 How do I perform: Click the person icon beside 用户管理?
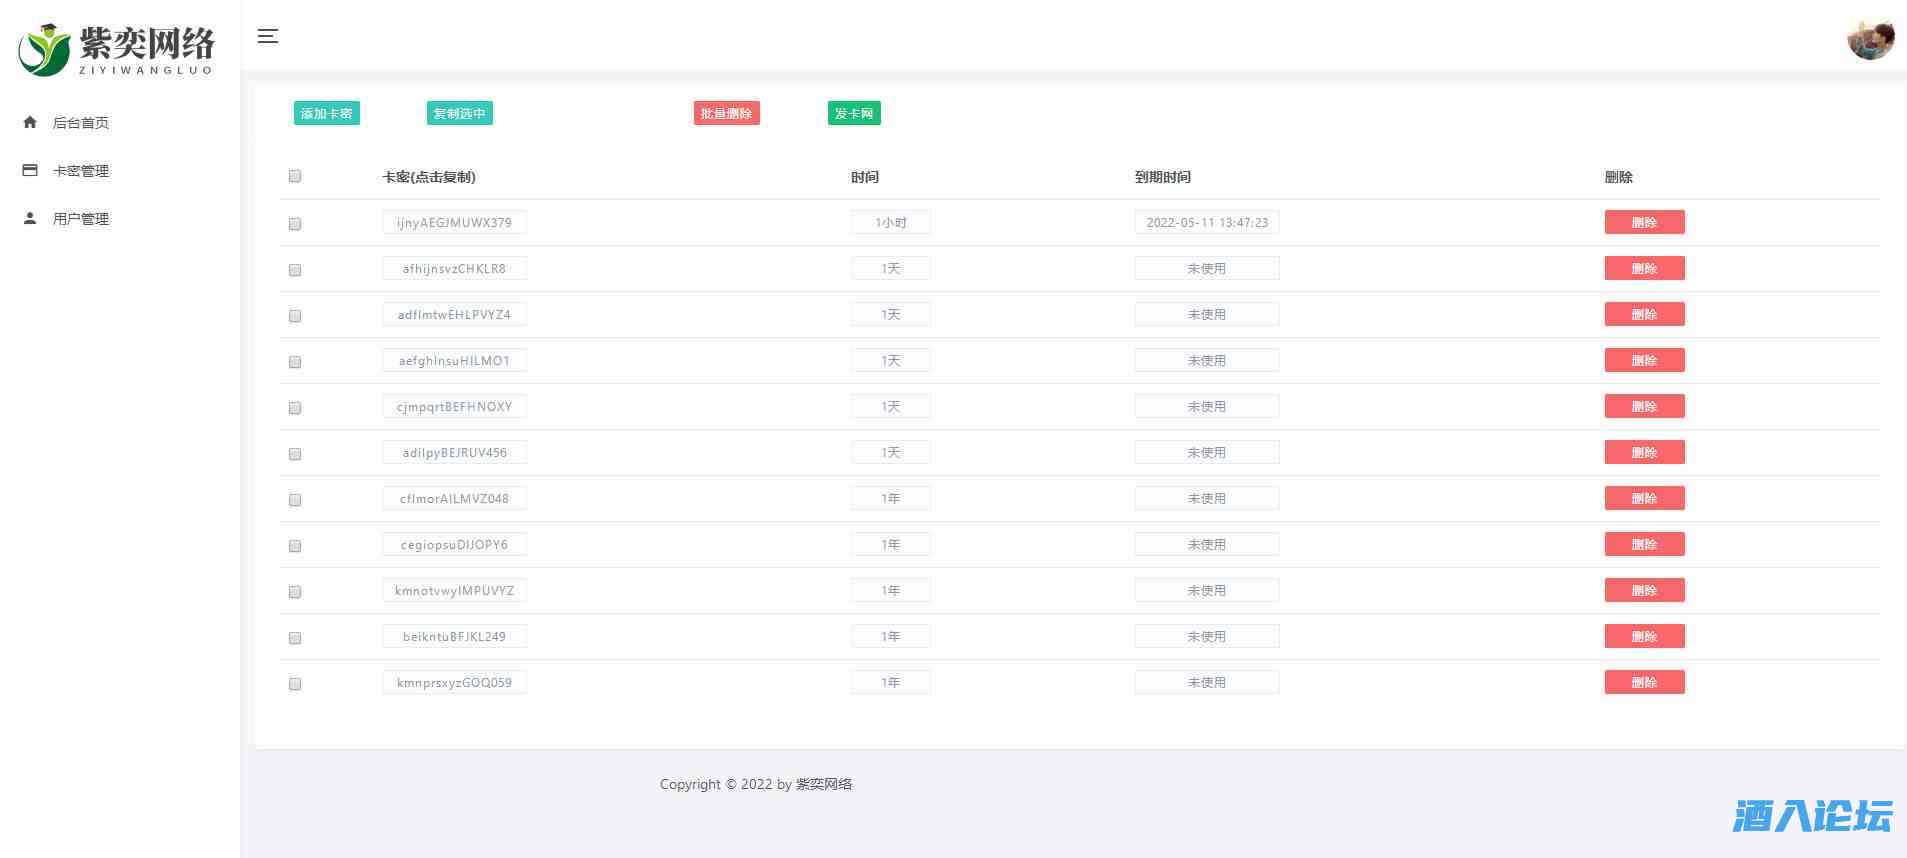coord(30,218)
